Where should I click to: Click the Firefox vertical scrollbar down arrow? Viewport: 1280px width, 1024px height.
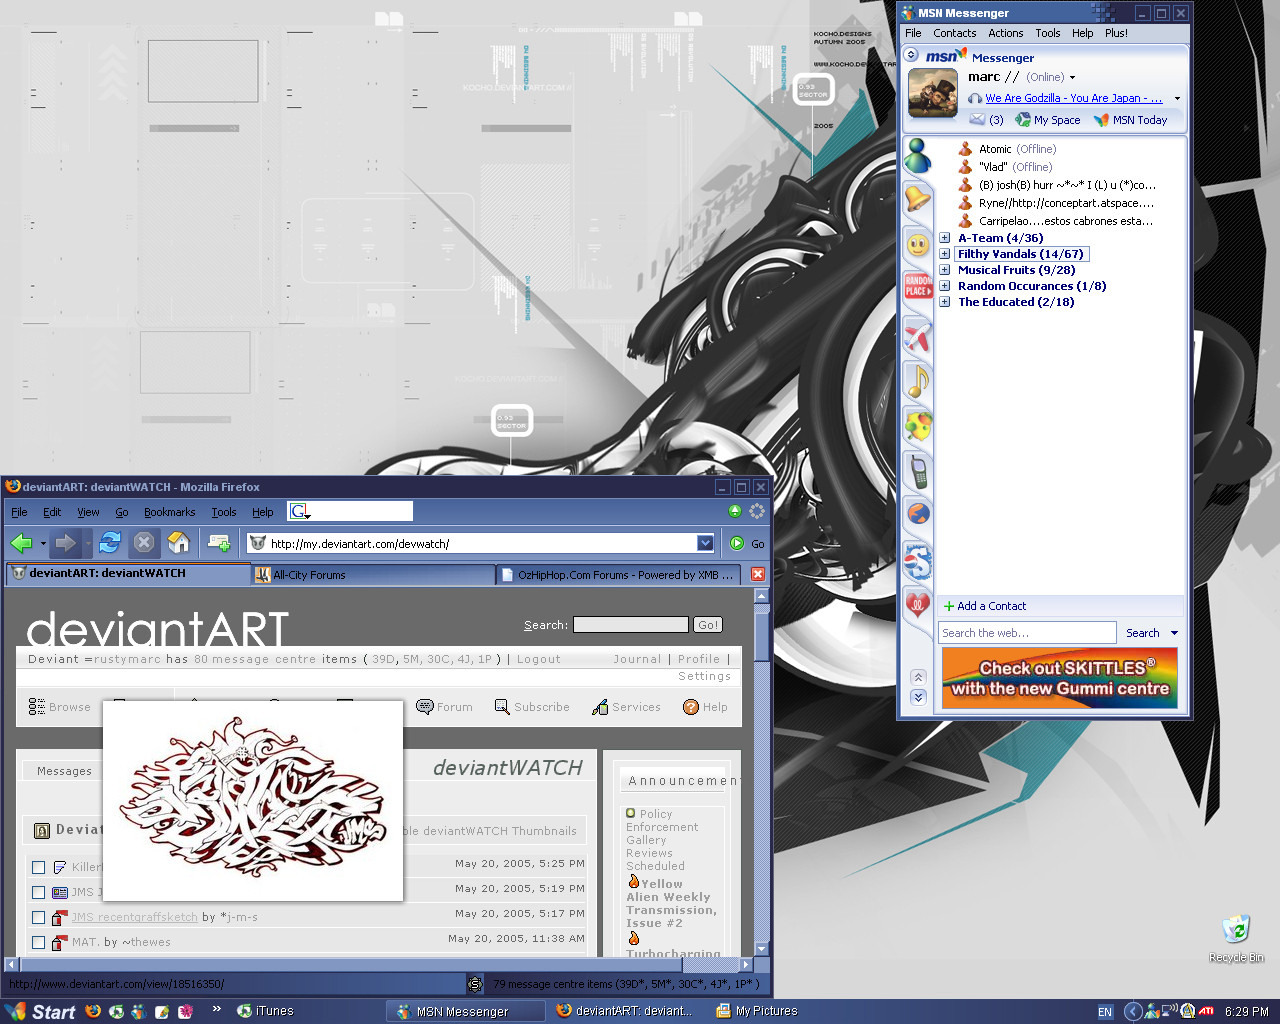(x=761, y=949)
